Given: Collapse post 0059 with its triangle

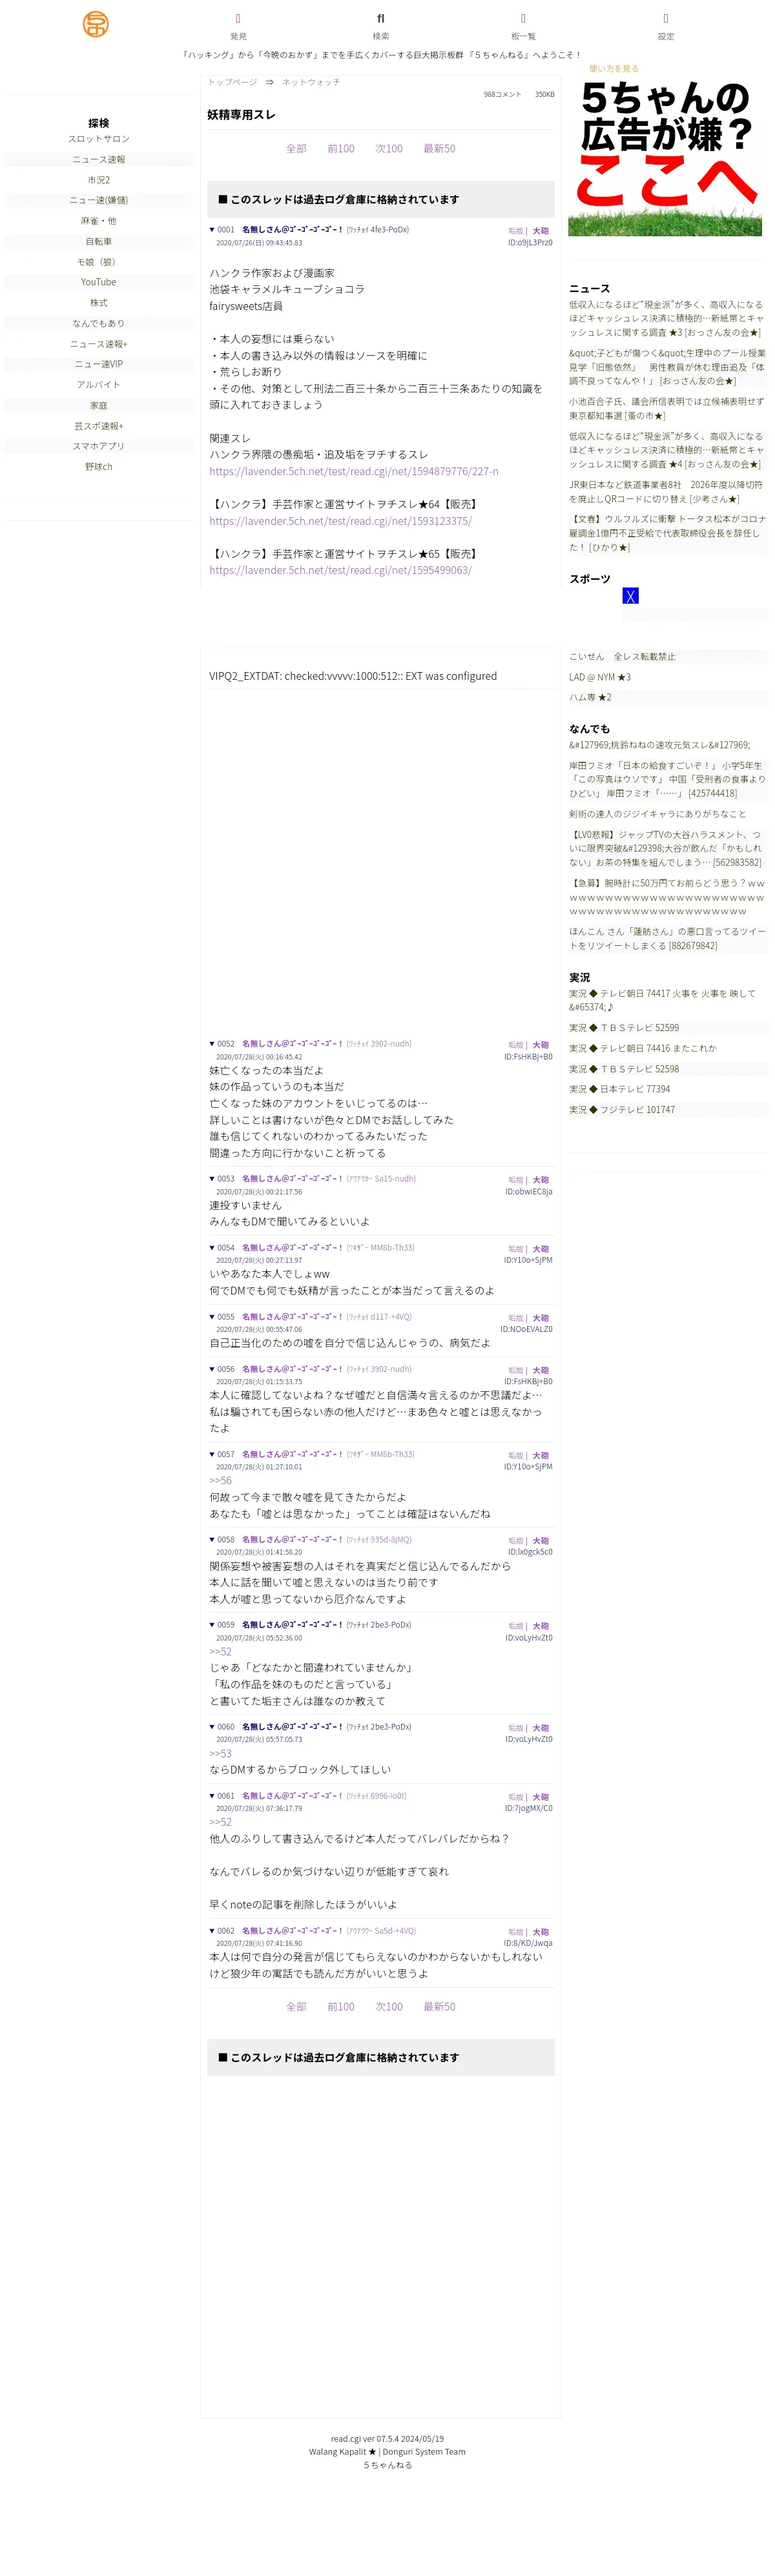Looking at the screenshot, I should (x=212, y=1625).
